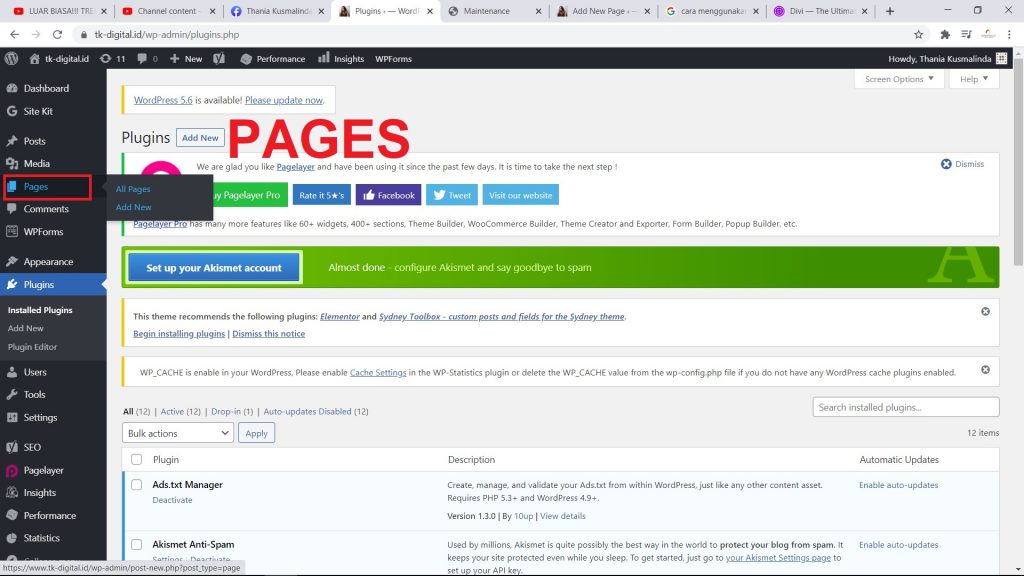The width and height of the screenshot is (1024, 576).
Task: Open Insights in the admin bar
Action: point(340,58)
